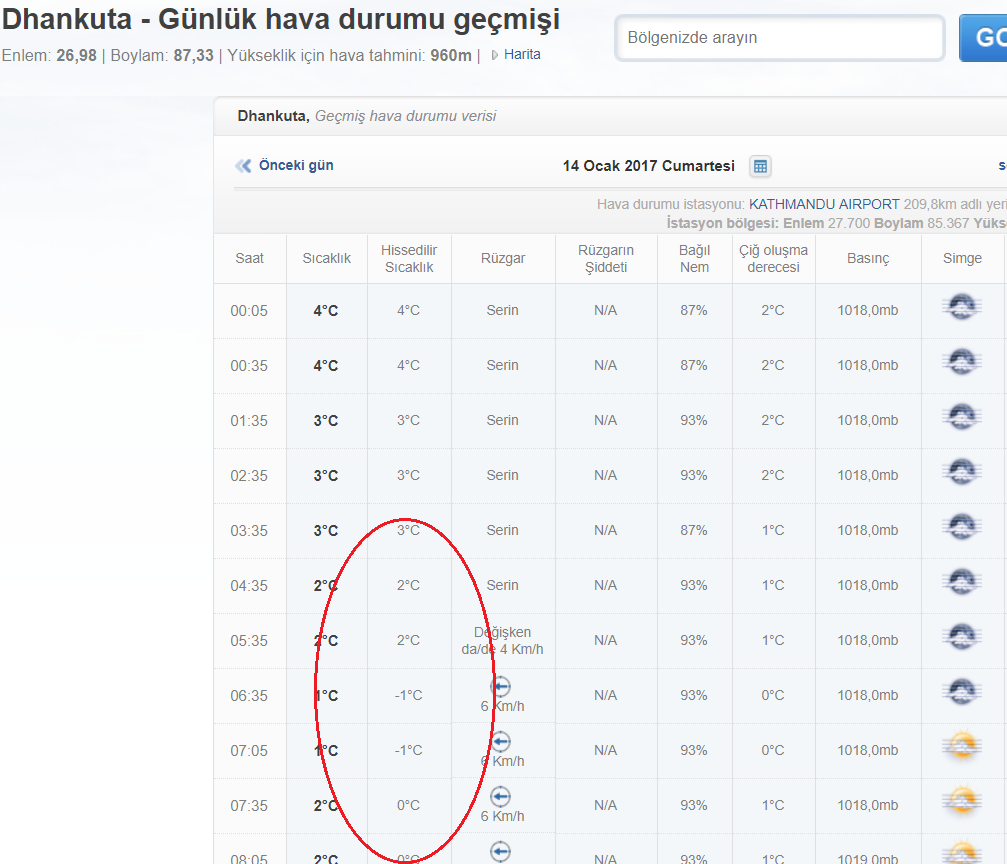The image size is (1007, 864).
Task: Click the bold 3°C temperature at 01:35
Action: pos(326,421)
